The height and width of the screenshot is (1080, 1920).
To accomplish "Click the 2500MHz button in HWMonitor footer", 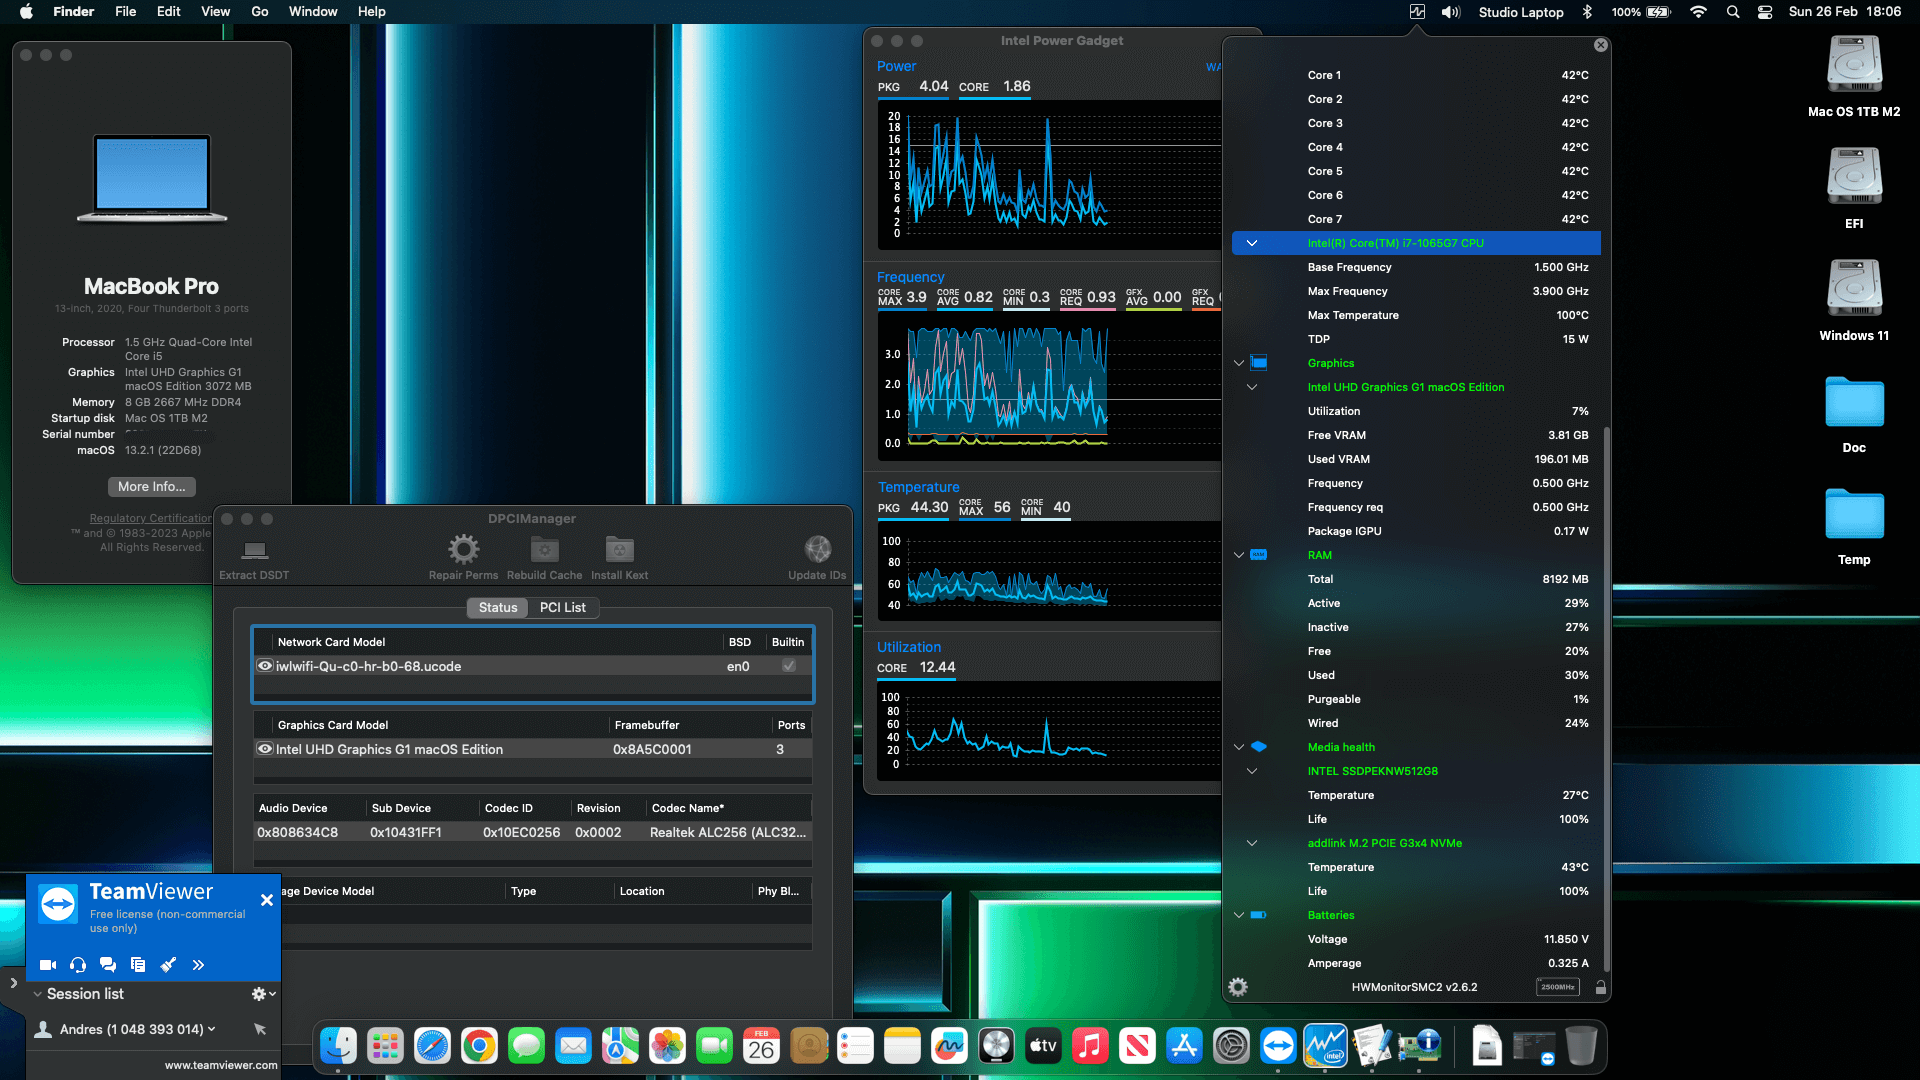I will tap(1557, 987).
